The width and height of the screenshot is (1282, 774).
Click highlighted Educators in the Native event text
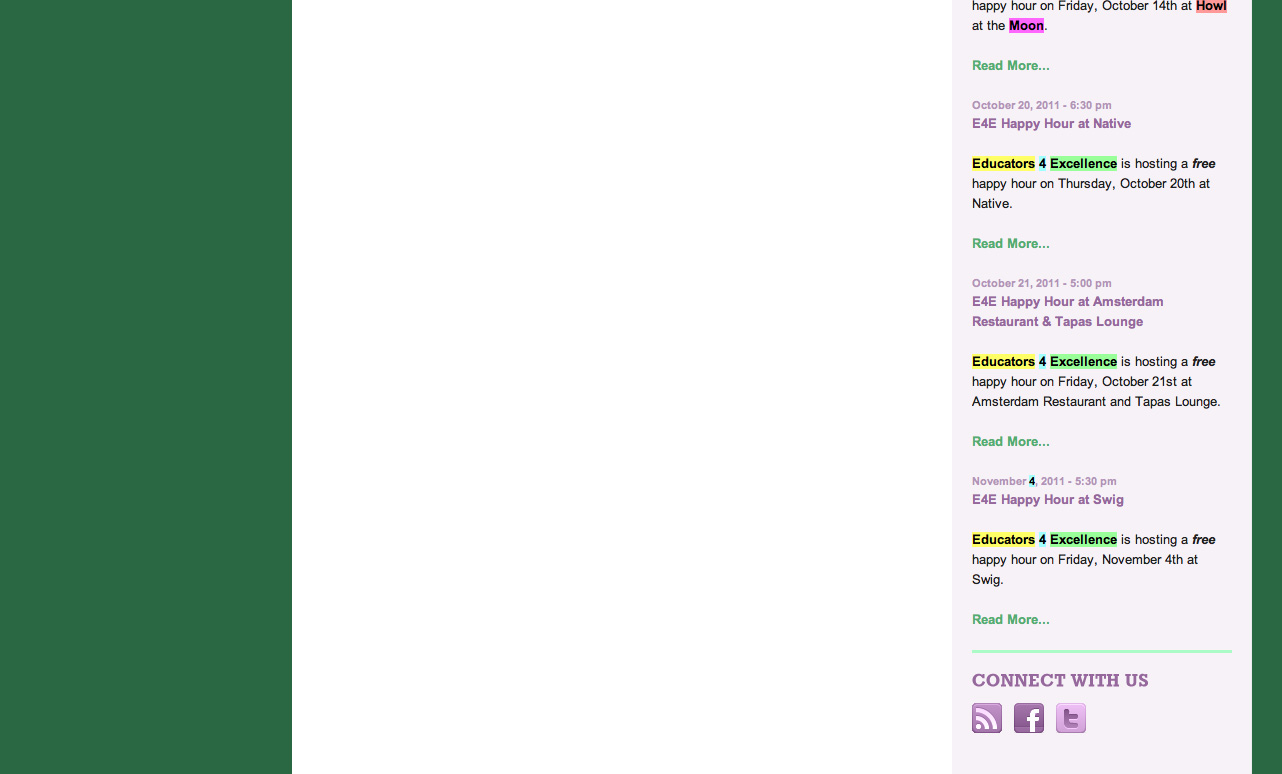coord(1003,164)
